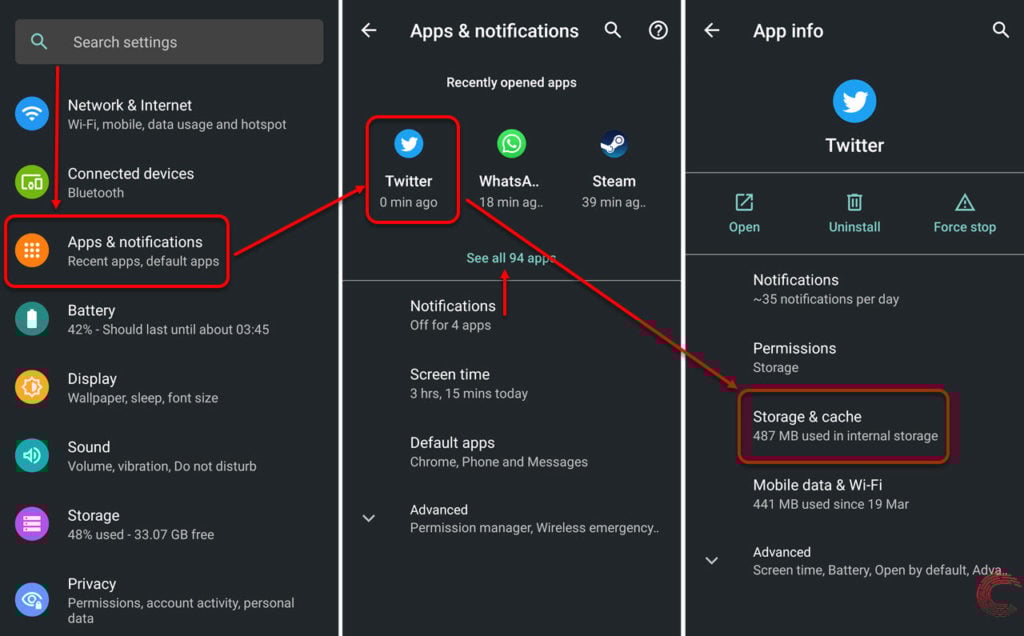Click the 'Recently opened apps' heading
The height and width of the screenshot is (636, 1024).
tap(511, 82)
